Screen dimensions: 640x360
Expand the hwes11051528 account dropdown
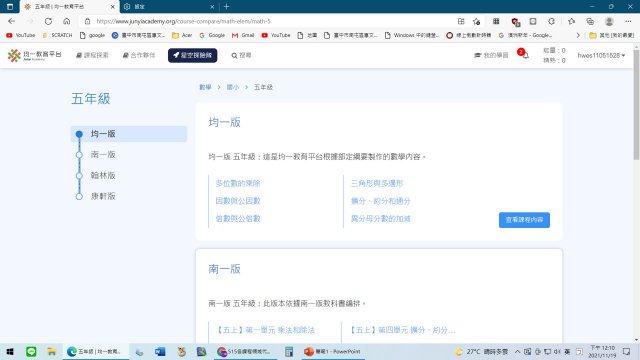[x=601, y=55]
